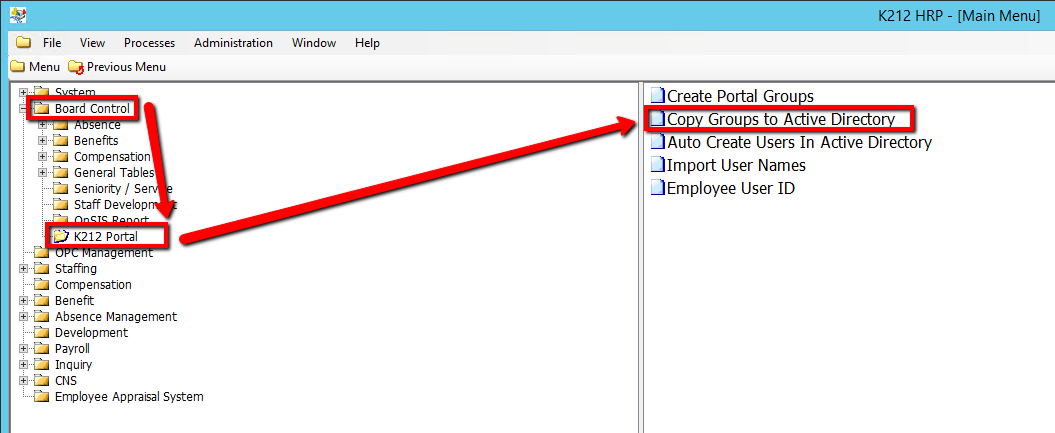Click the Menu folder icon in toolbar

[x=17, y=67]
